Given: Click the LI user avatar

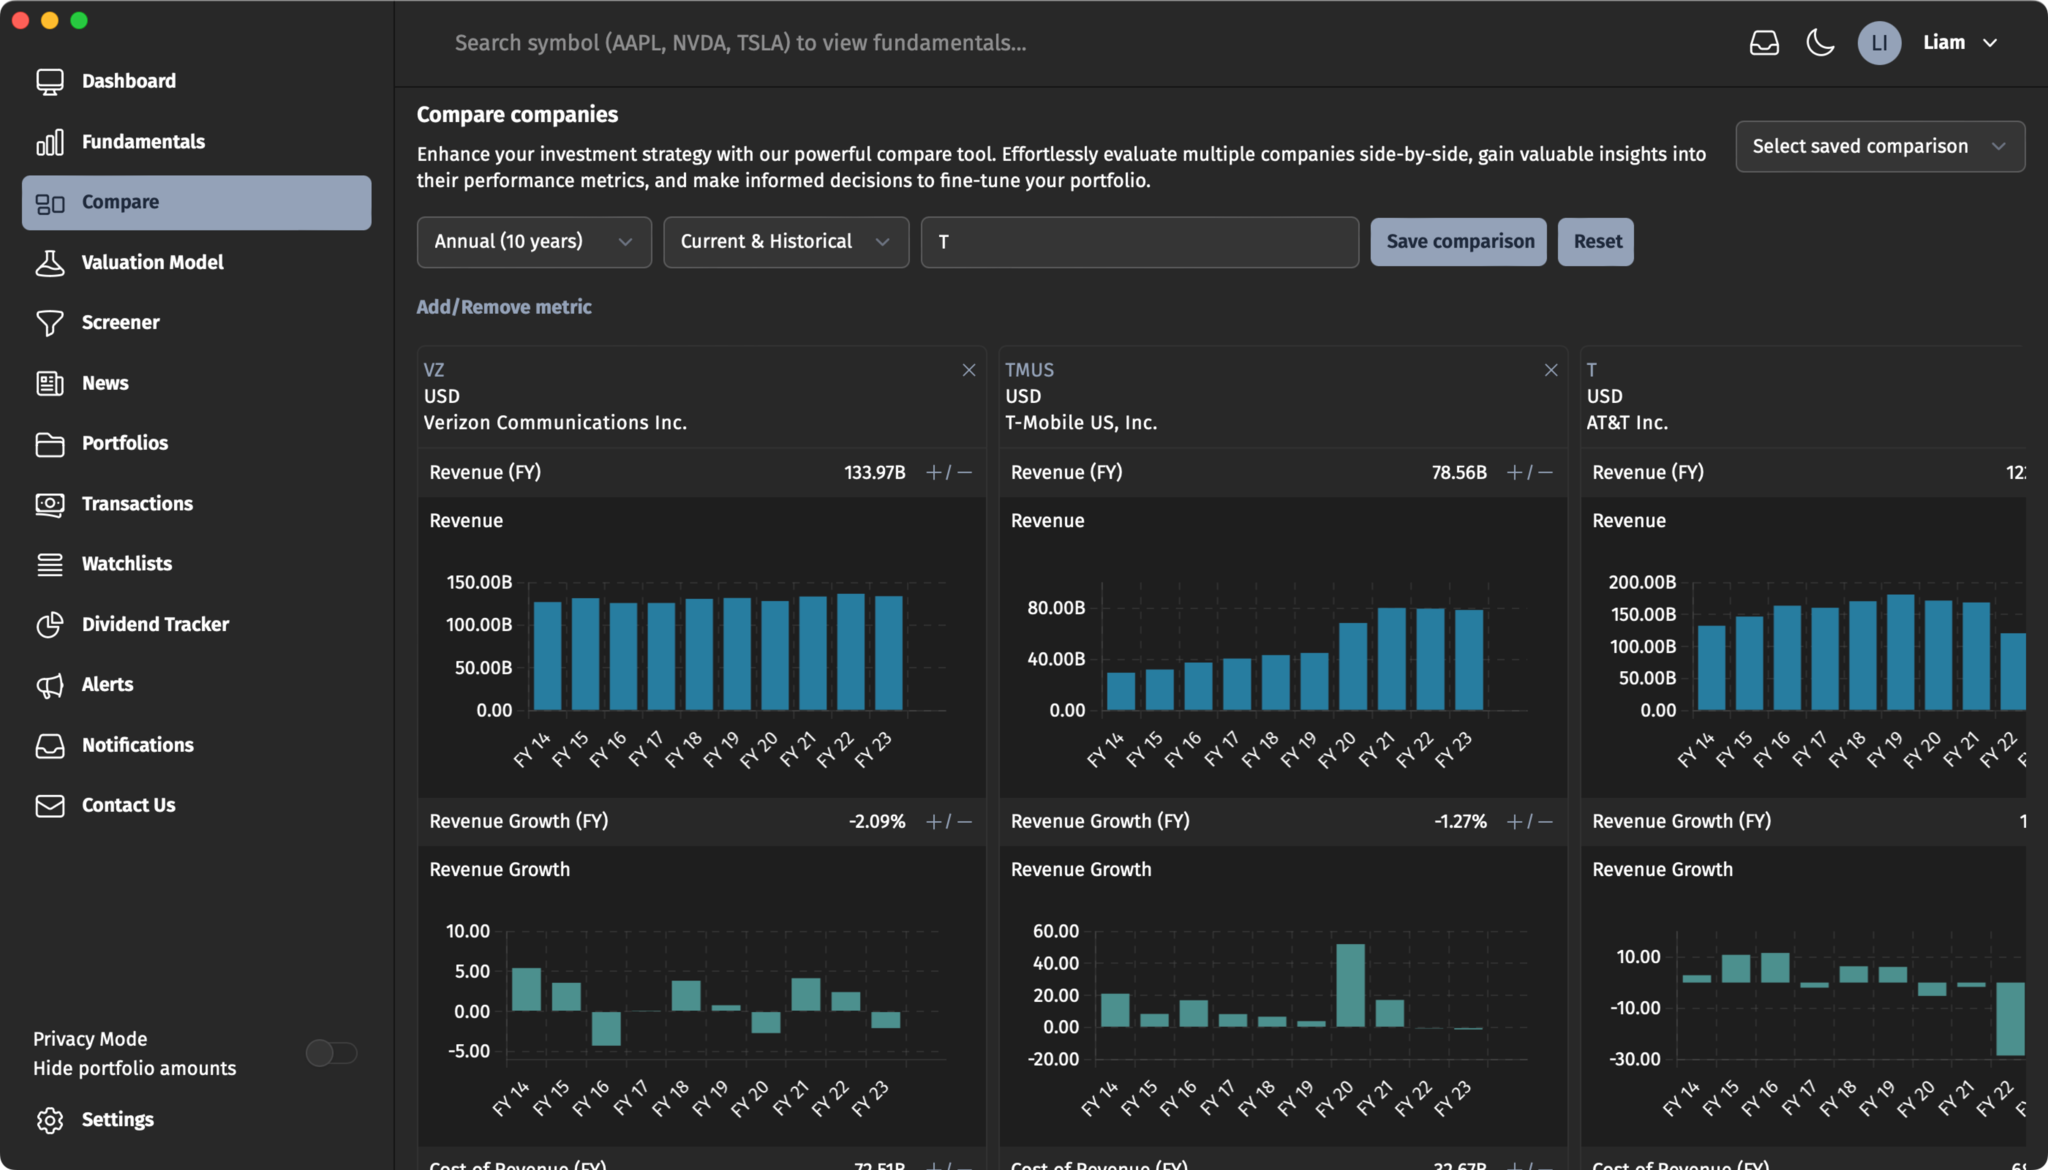Looking at the screenshot, I should (1879, 43).
